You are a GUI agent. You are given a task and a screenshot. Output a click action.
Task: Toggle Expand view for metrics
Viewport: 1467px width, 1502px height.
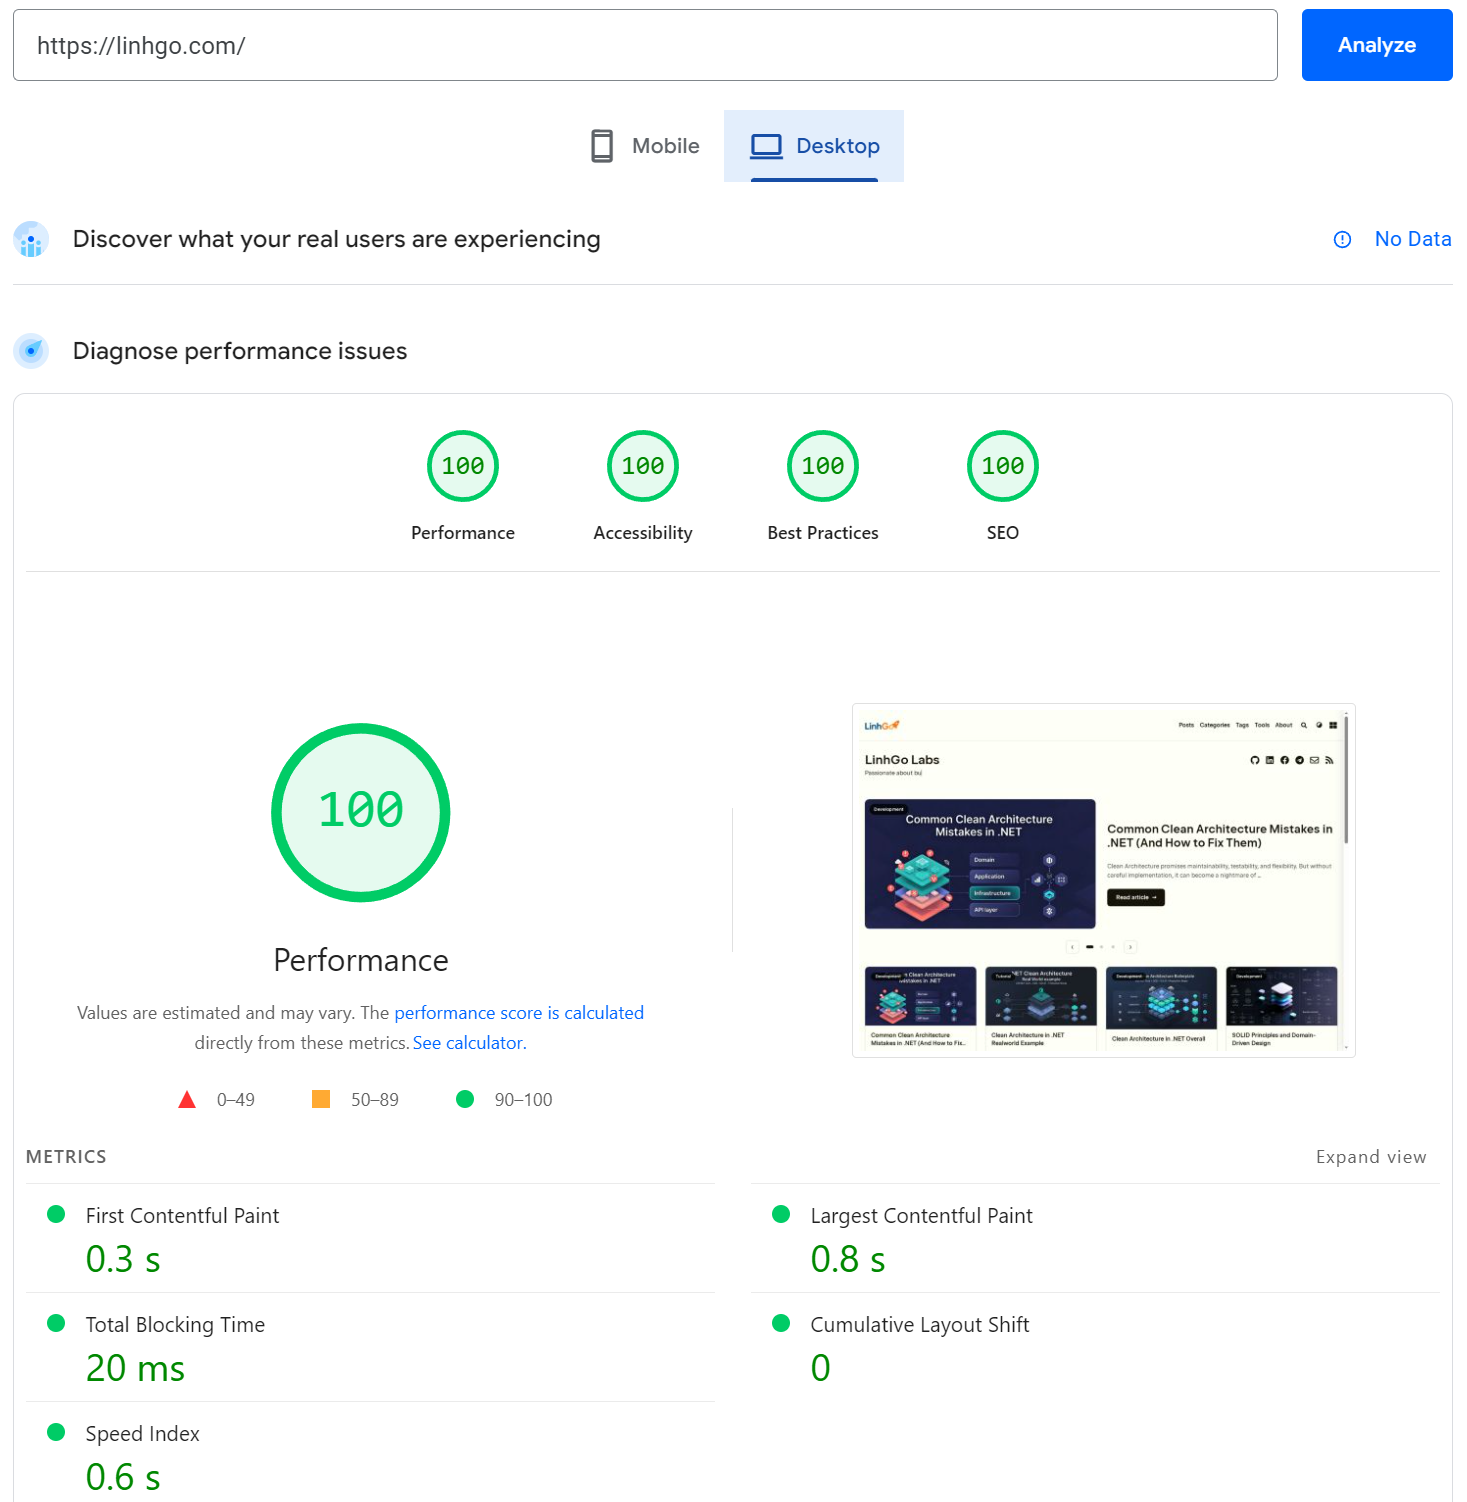(1370, 1157)
